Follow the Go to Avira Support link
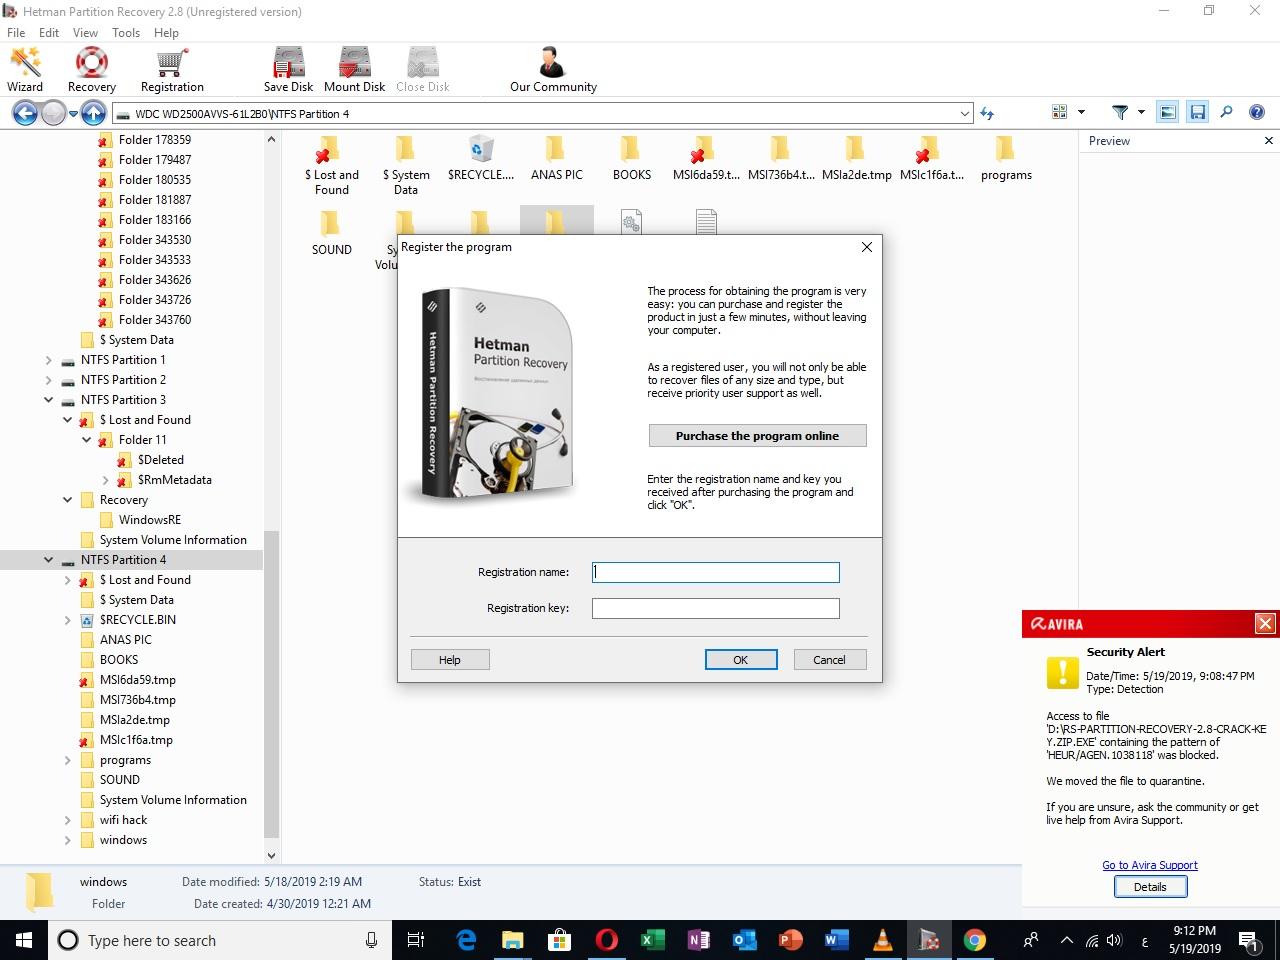 click(x=1150, y=865)
